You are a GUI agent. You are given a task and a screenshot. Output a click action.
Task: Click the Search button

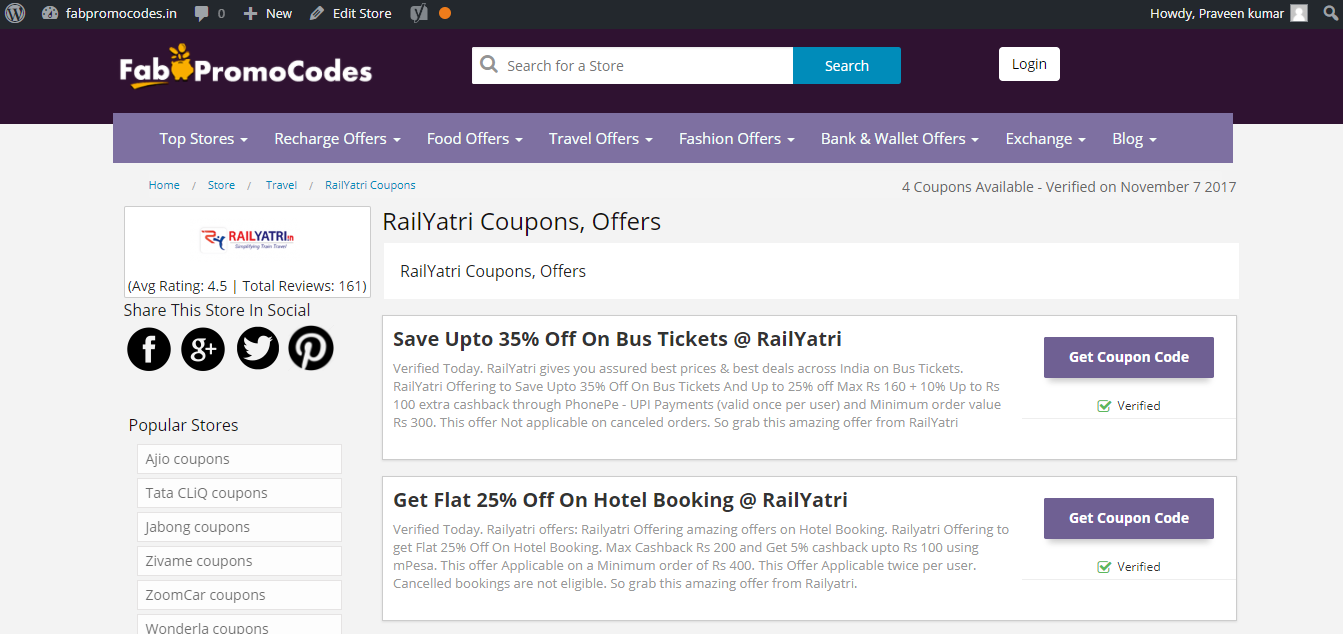[x=847, y=66]
